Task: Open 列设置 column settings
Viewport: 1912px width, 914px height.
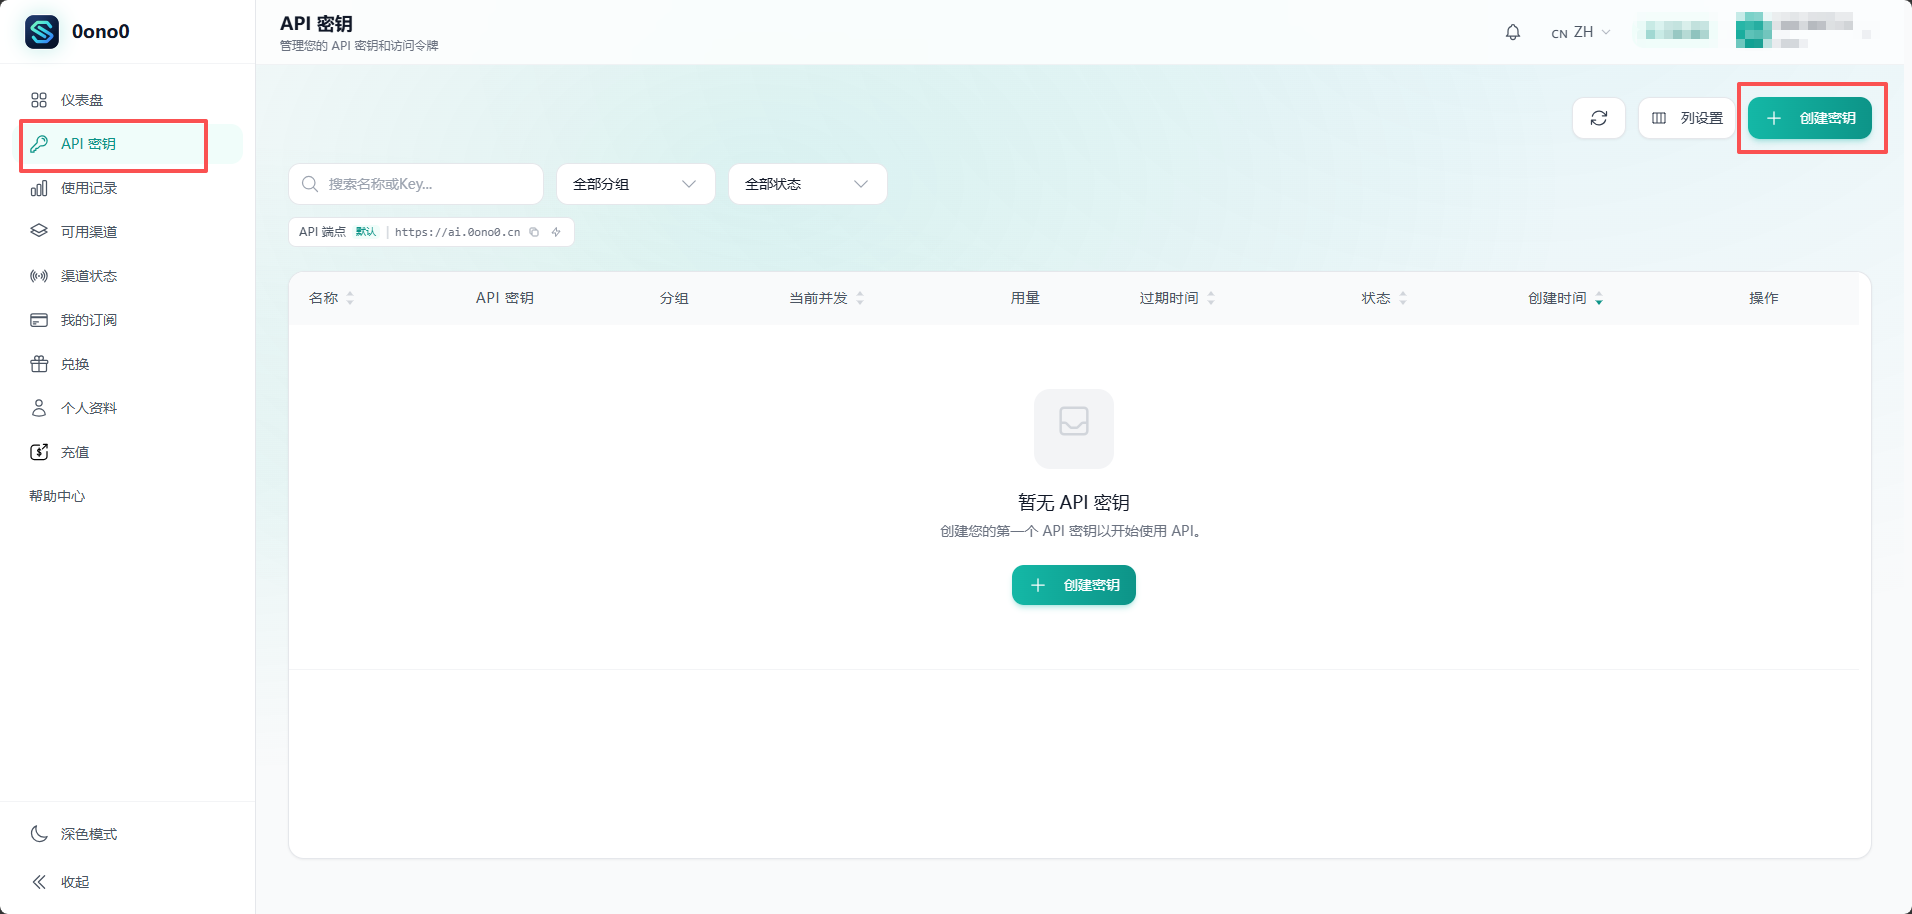Action: [1687, 118]
